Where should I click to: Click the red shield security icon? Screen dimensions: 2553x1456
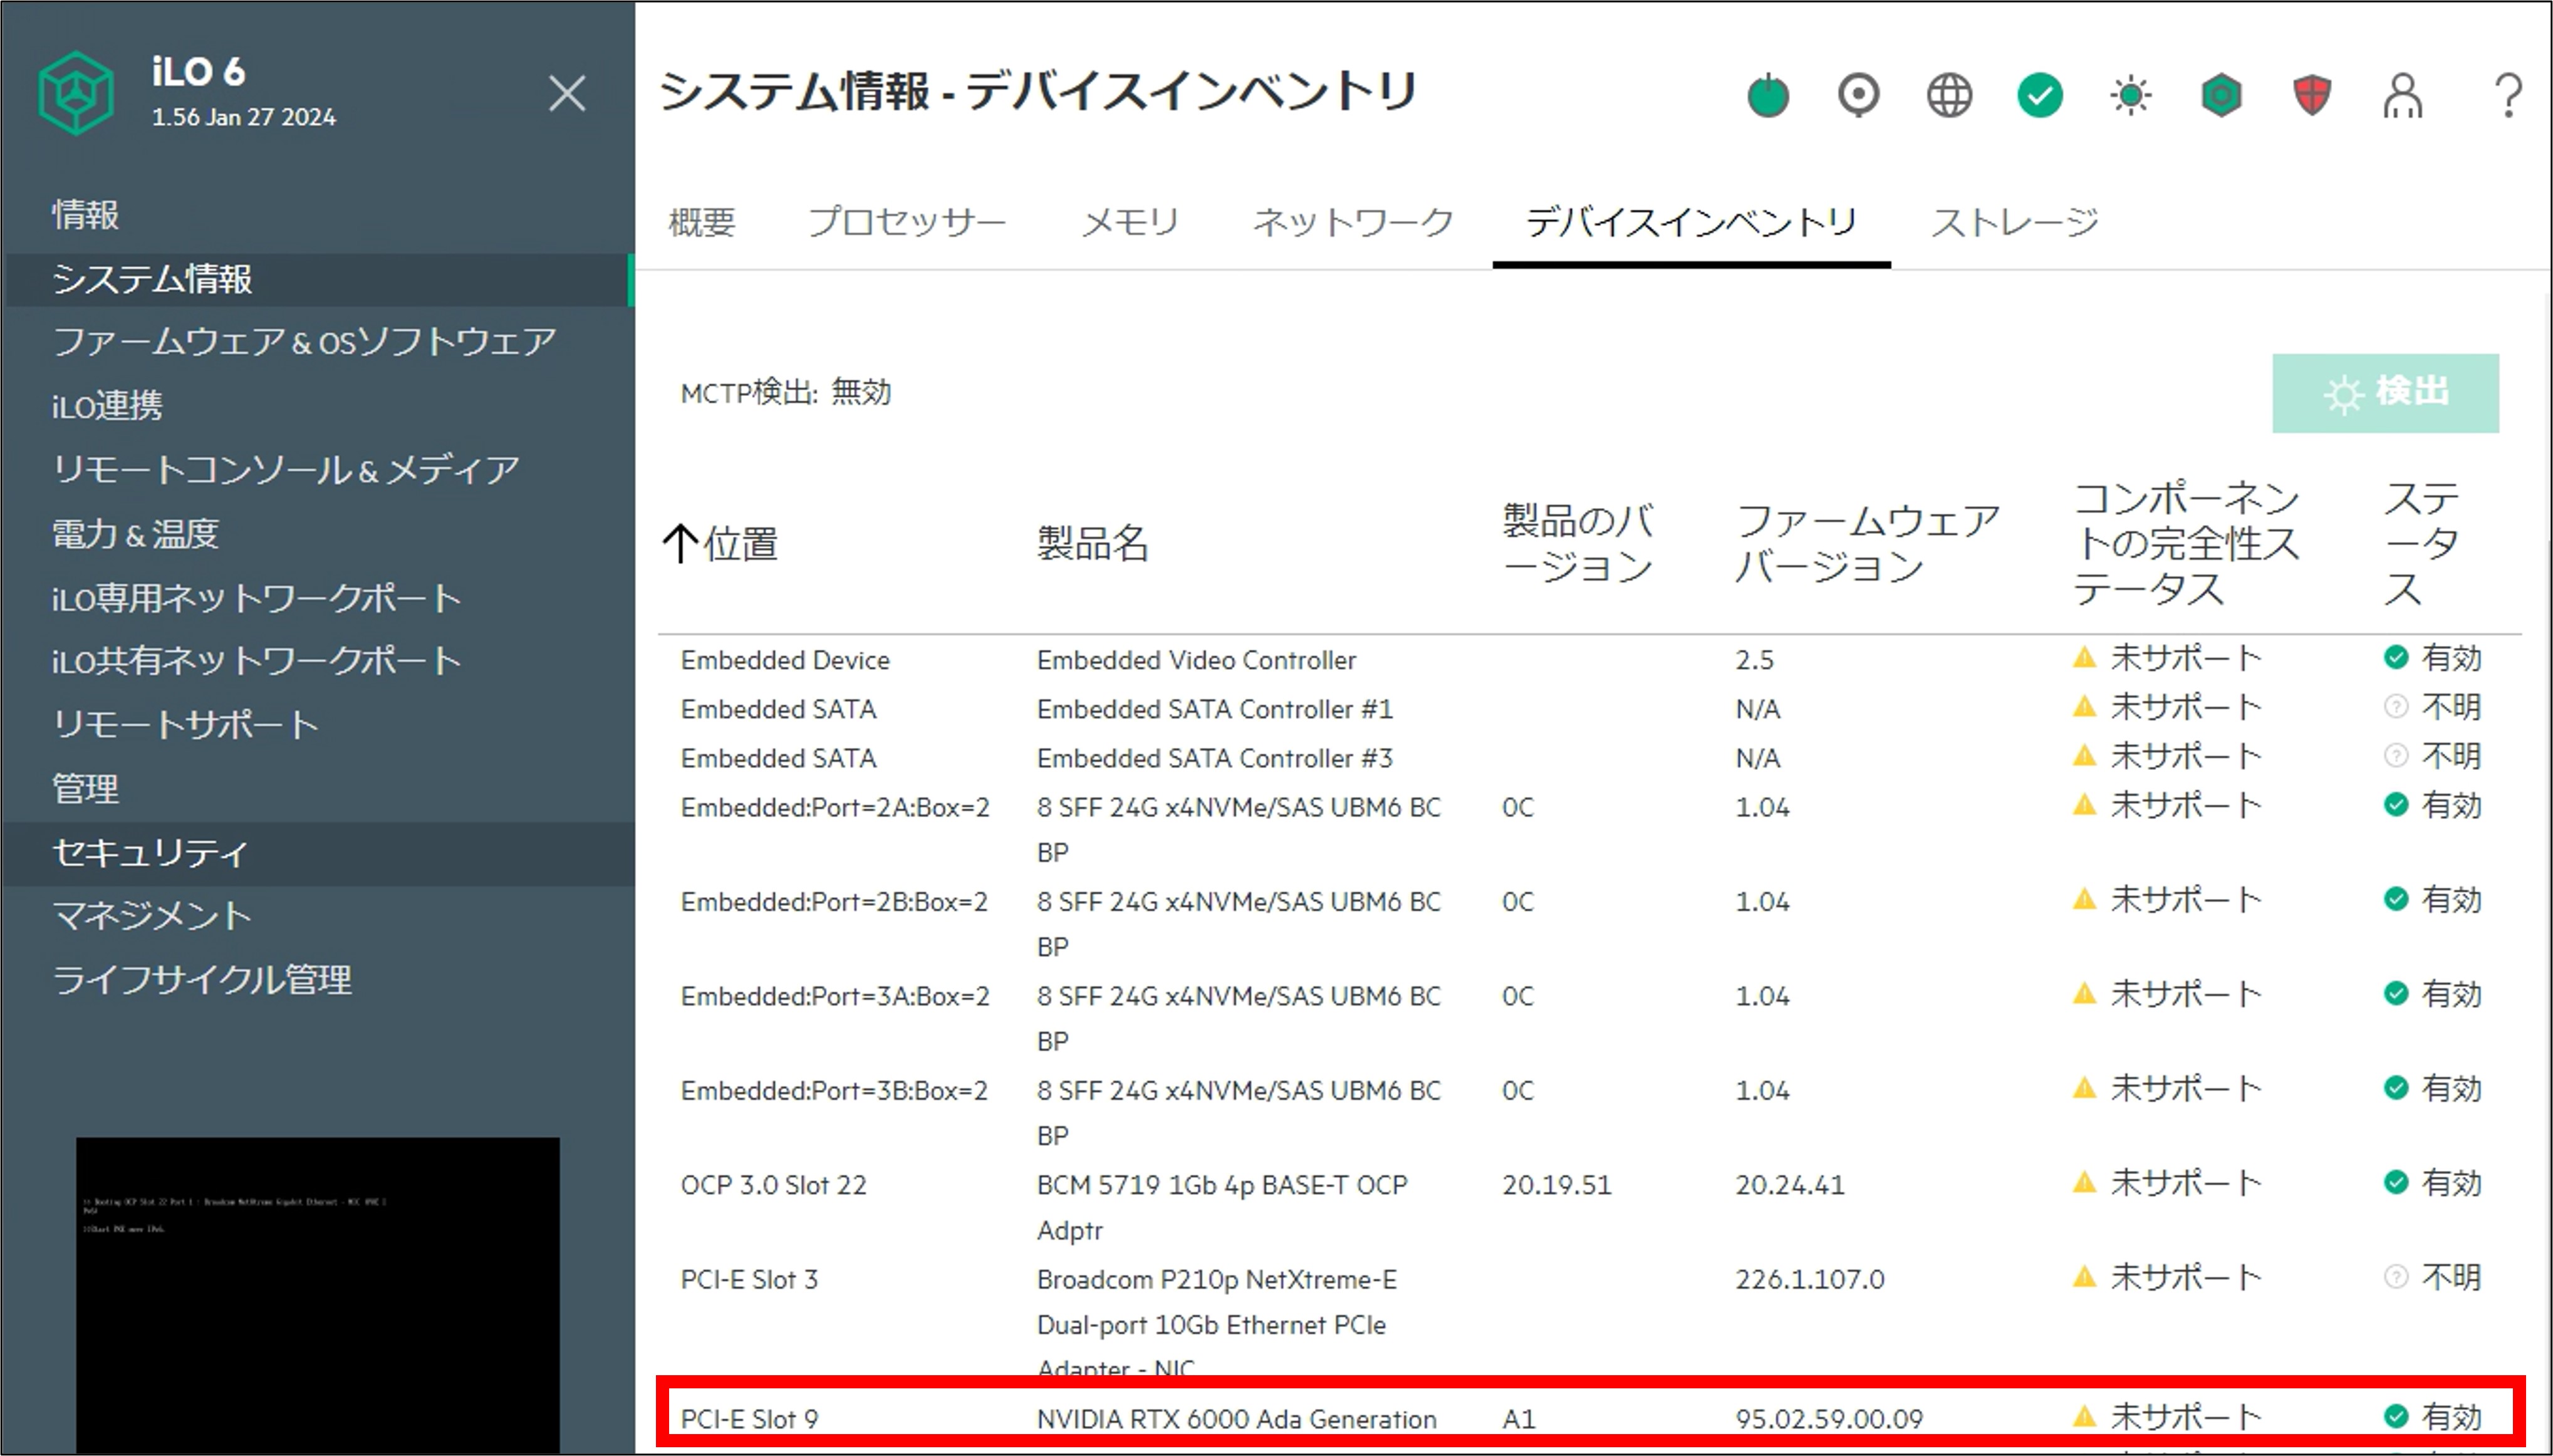coord(2312,96)
